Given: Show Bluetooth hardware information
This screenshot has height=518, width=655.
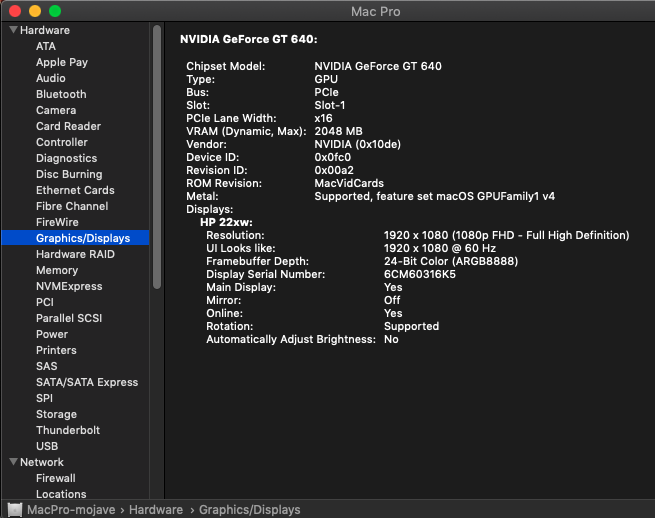Looking at the screenshot, I should pyautogui.click(x=61, y=94).
